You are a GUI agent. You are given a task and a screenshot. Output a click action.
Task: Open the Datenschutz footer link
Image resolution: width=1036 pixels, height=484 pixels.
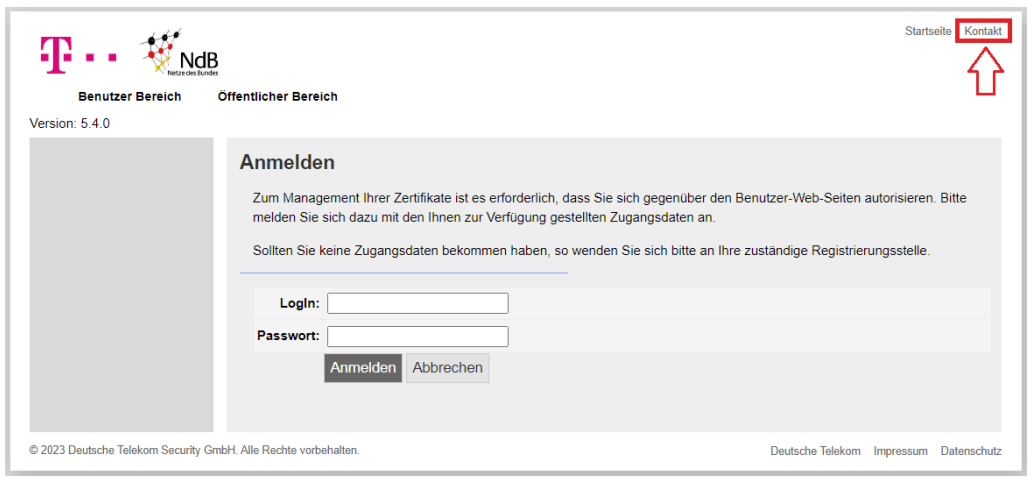click(970, 451)
